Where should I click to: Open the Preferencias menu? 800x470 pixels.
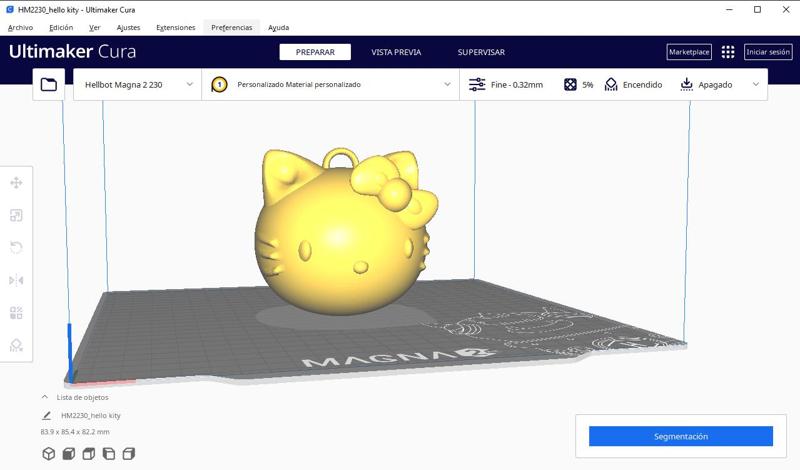[x=232, y=28]
